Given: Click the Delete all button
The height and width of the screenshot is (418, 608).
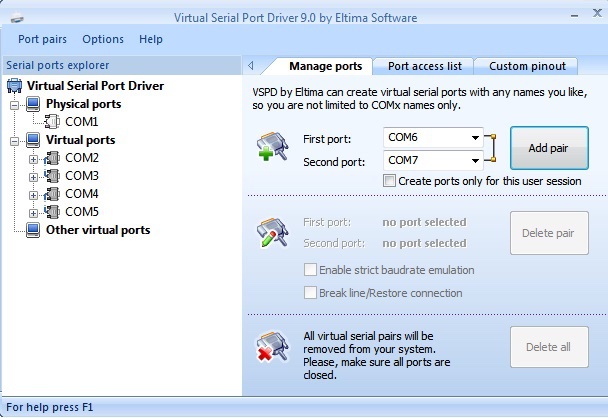Looking at the screenshot, I should [x=549, y=347].
